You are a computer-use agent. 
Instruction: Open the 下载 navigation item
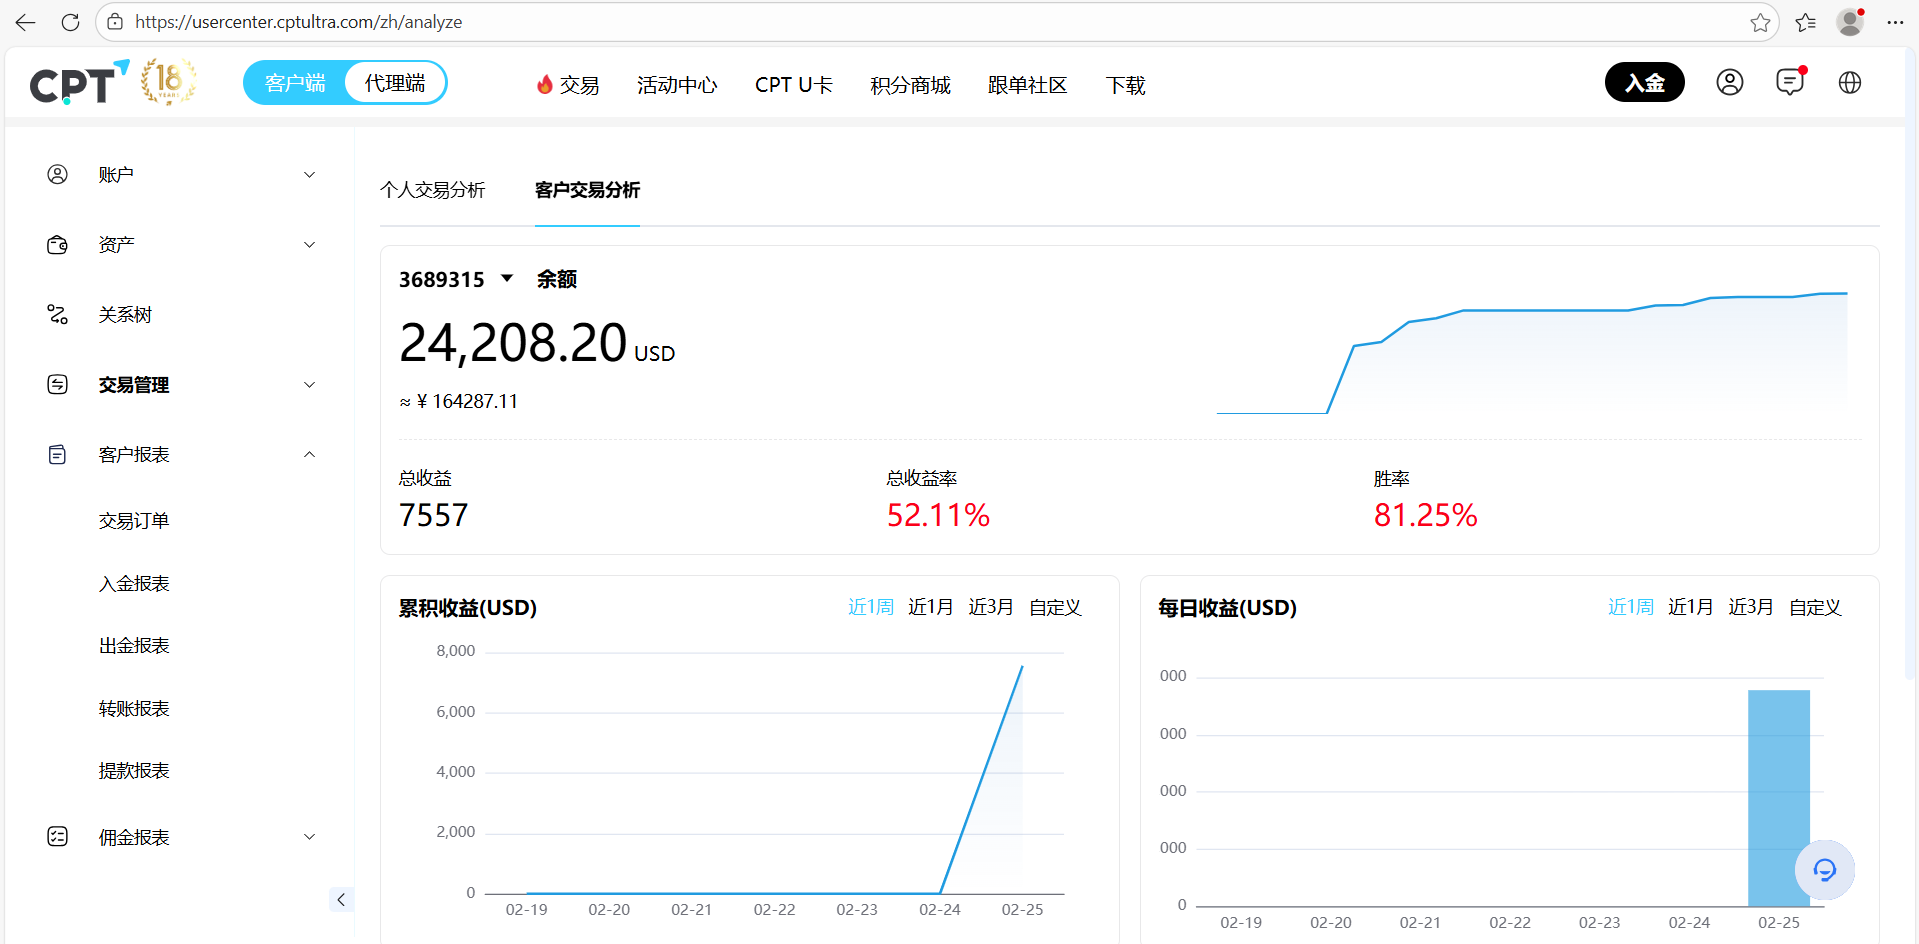[1126, 85]
